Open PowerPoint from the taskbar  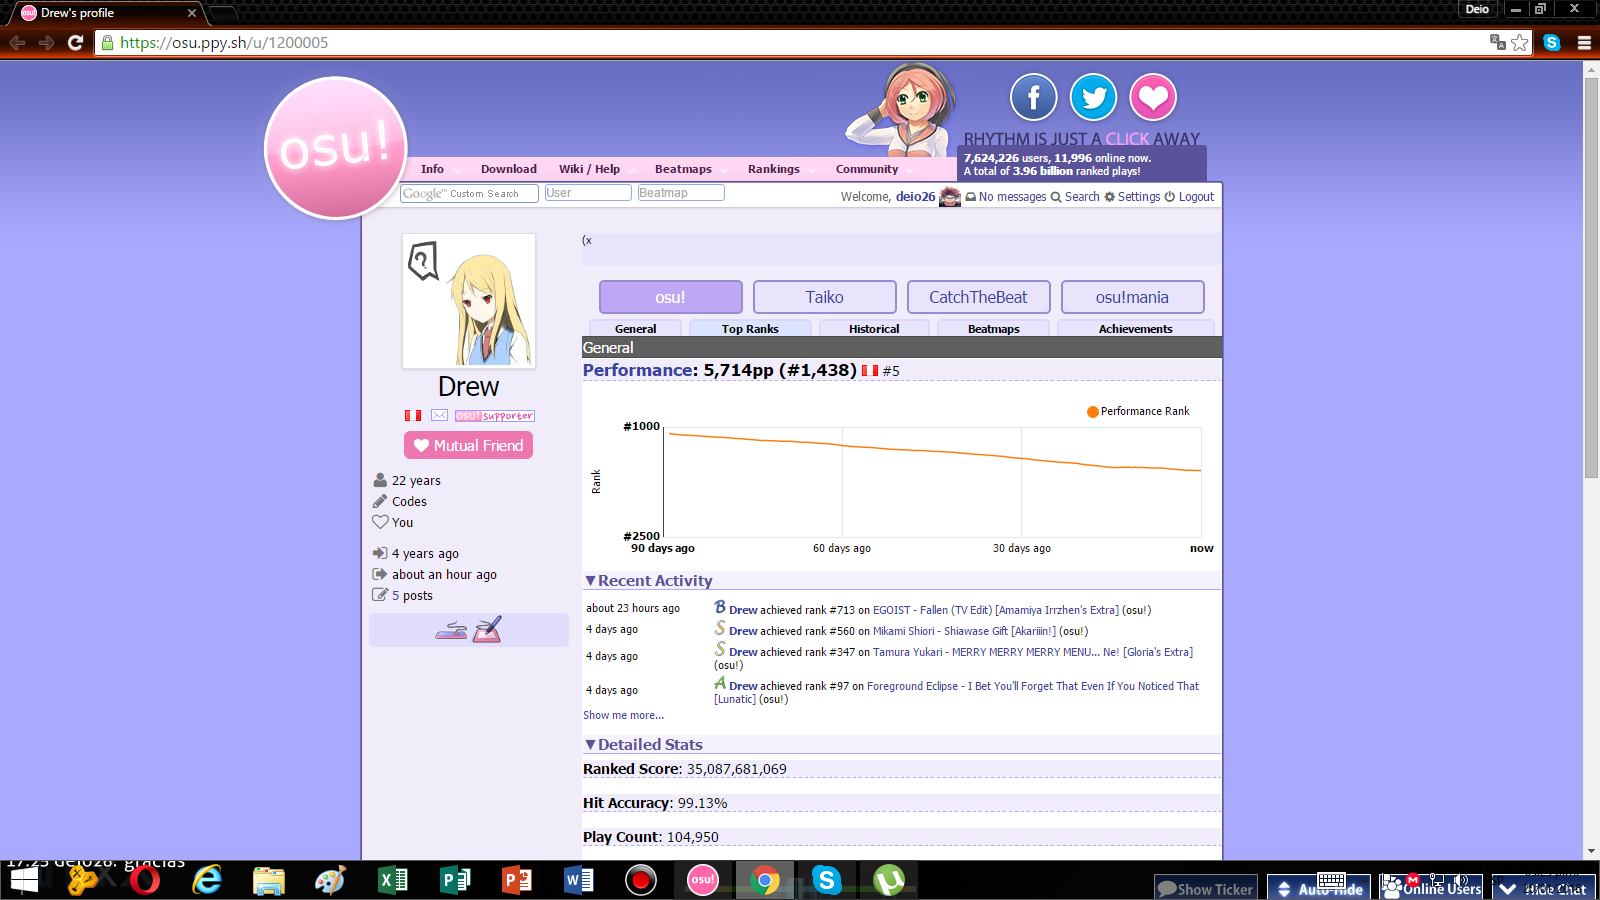(x=517, y=880)
